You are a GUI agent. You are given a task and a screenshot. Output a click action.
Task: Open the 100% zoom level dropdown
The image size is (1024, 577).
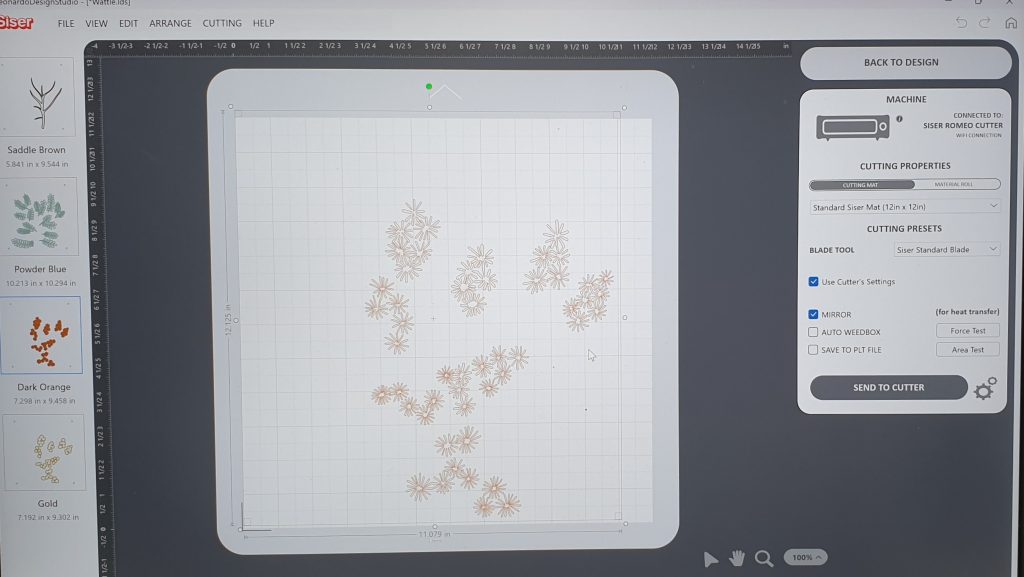click(x=807, y=557)
